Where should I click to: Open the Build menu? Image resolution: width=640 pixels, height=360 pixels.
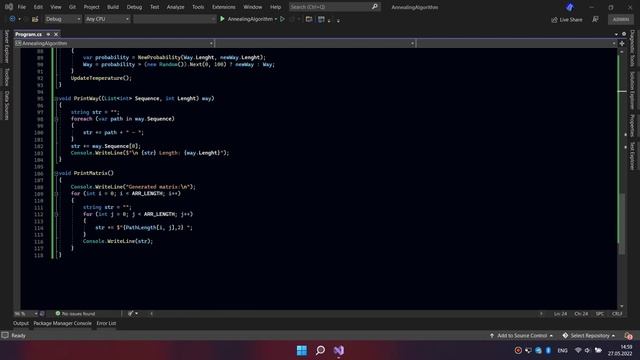point(113,7)
